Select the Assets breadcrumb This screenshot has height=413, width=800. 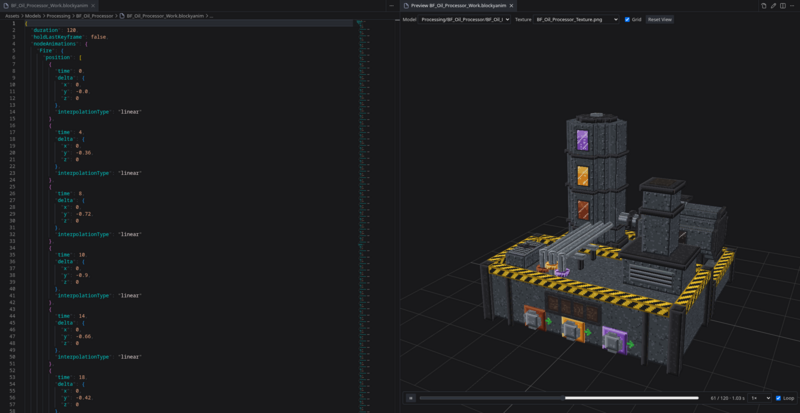tap(12, 16)
